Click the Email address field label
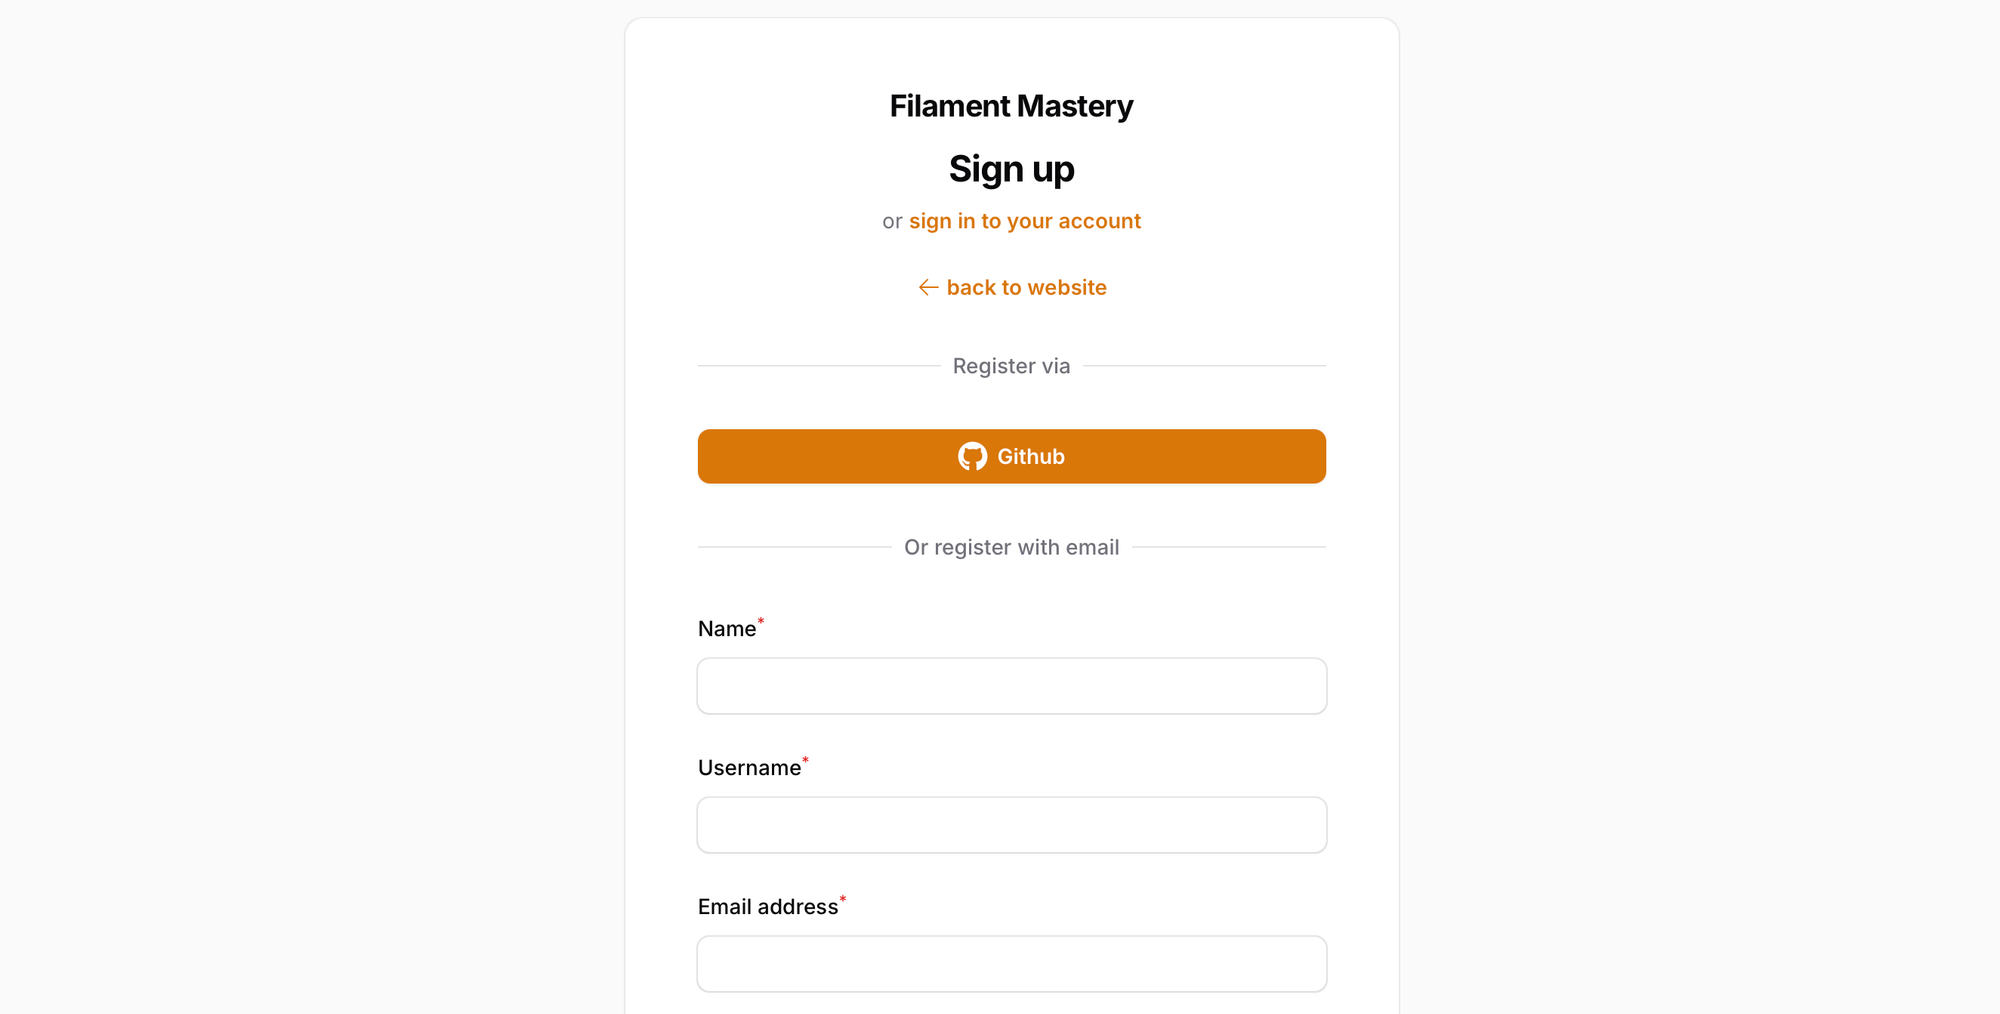 coord(766,906)
